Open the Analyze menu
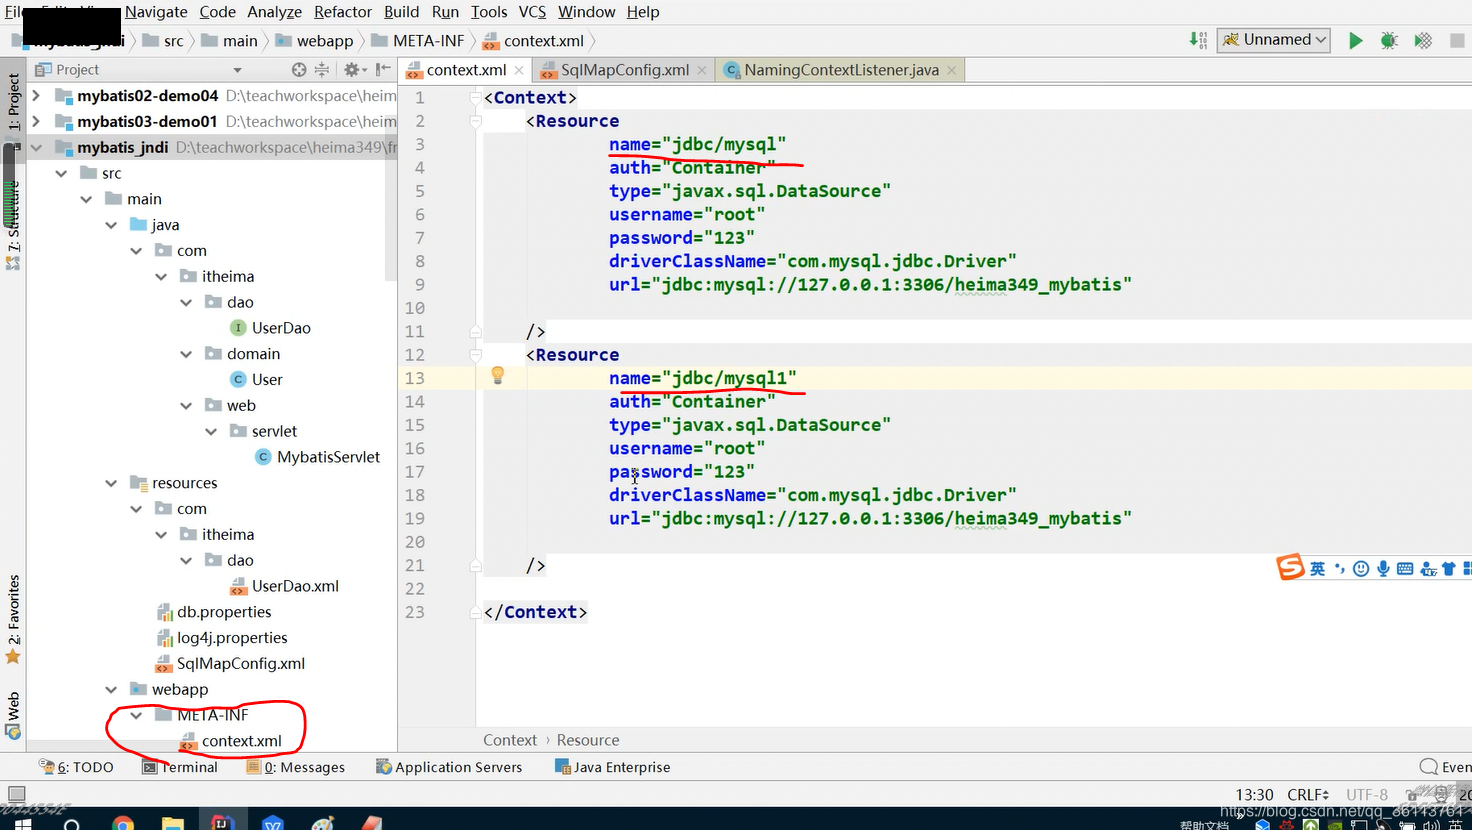The image size is (1472, 830). [x=274, y=12]
